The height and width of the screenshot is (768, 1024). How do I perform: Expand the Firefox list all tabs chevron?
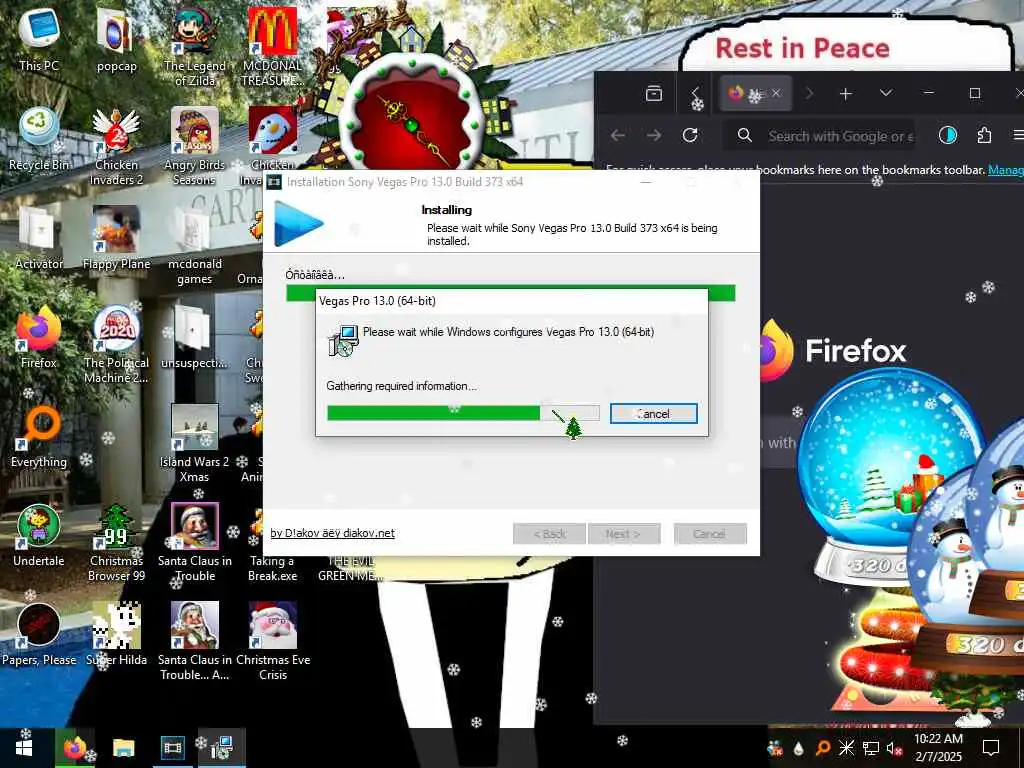886,93
